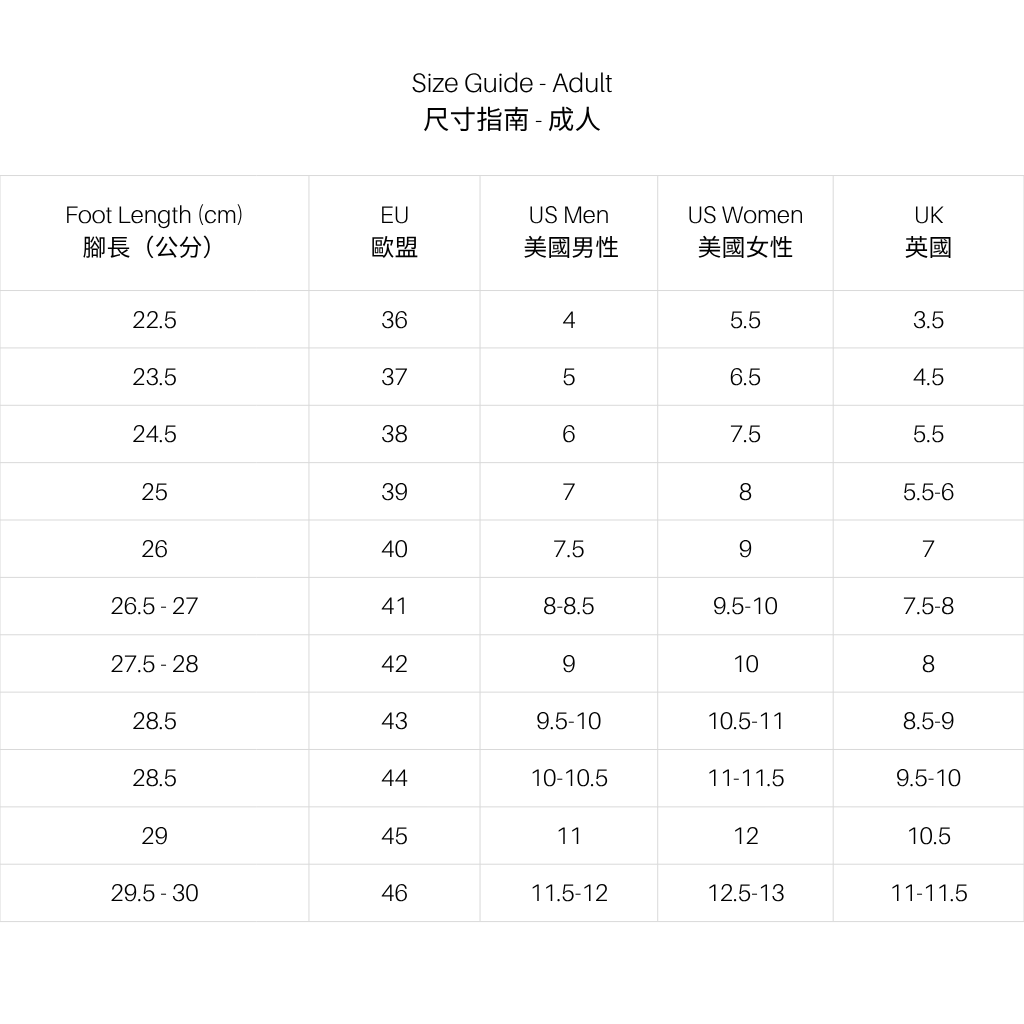Screen dimensions: 1024x1024
Task: Click the US Women 10.5-11 cell
Action: [x=745, y=721]
